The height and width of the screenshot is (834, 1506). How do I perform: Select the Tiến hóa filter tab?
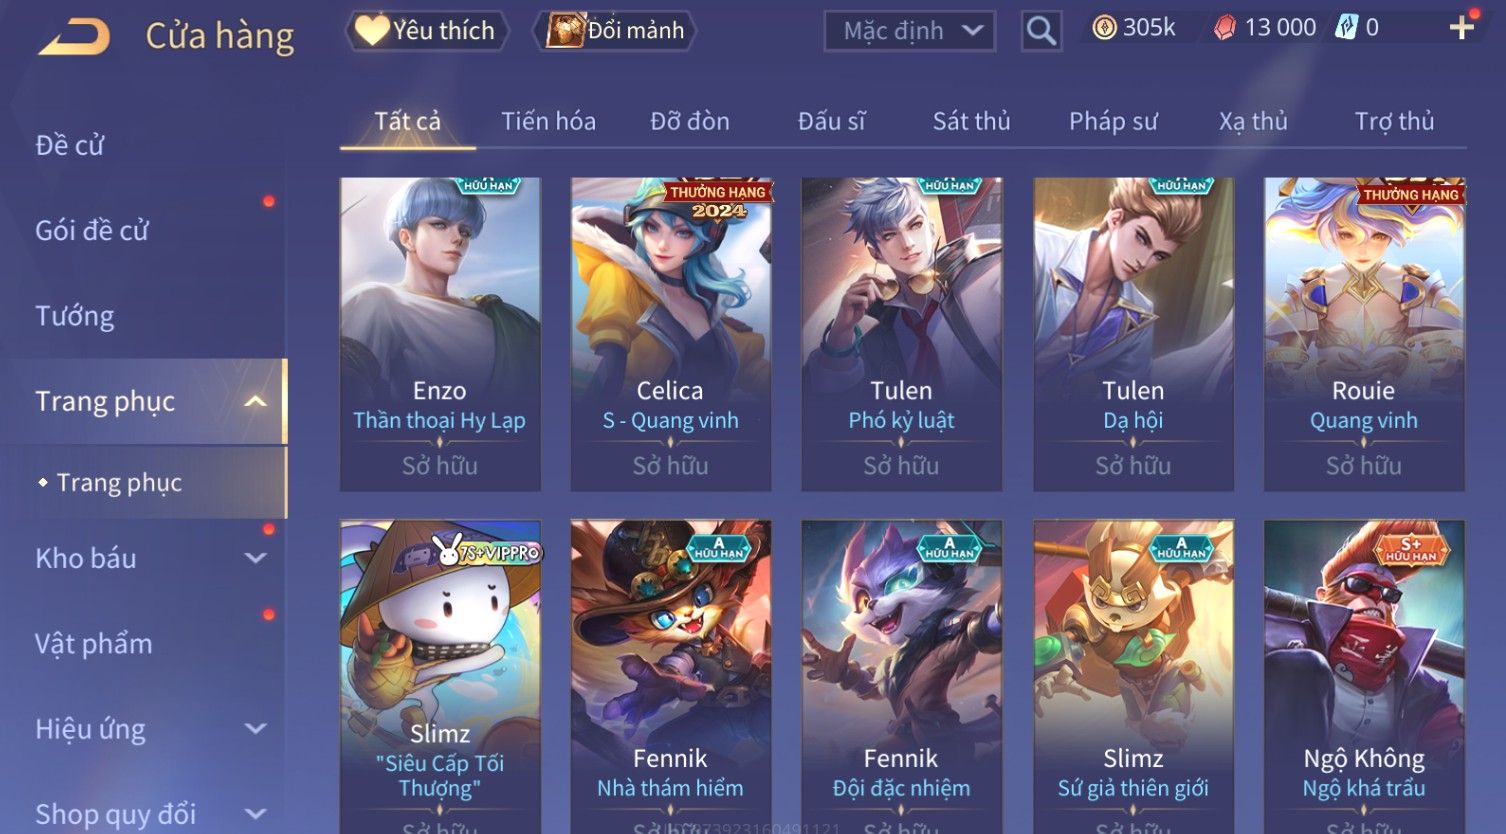click(x=548, y=121)
